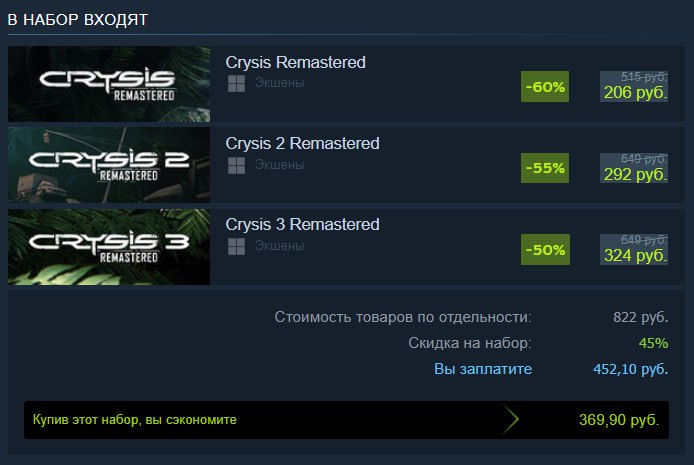694x465 pixels.
Task: Open the Crysis 3 Remastered banner image
Action: tap(109, 246)
